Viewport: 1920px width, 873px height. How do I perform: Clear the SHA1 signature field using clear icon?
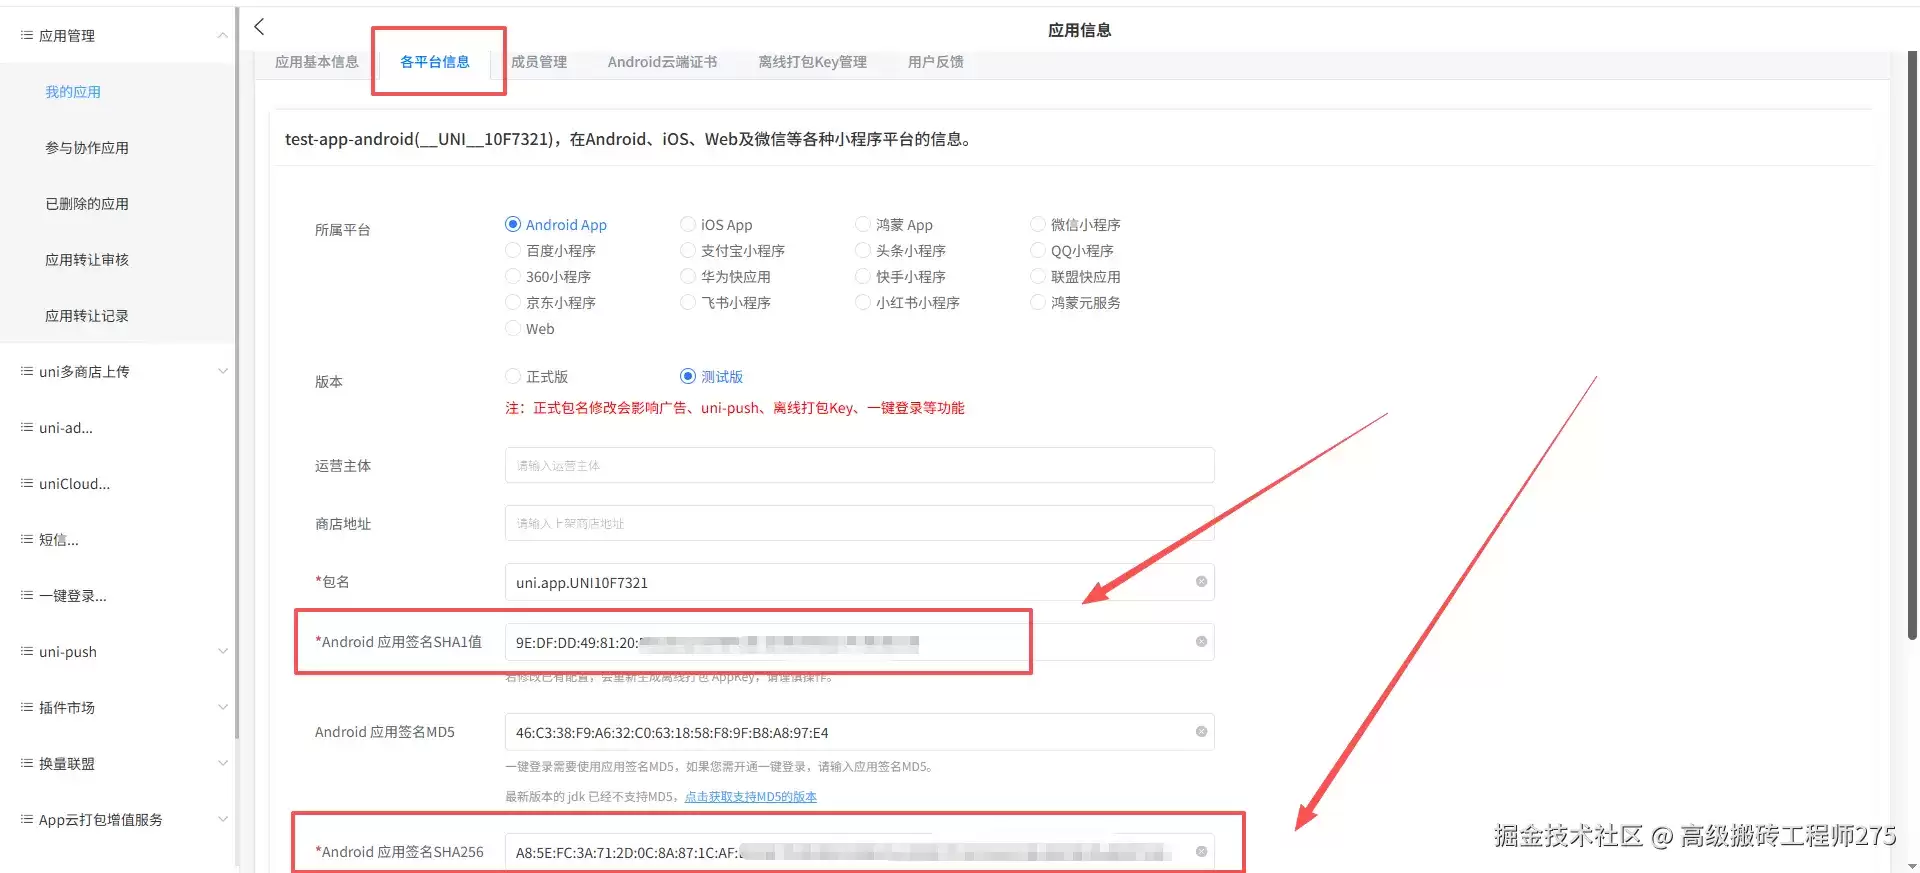[1201, 642]
